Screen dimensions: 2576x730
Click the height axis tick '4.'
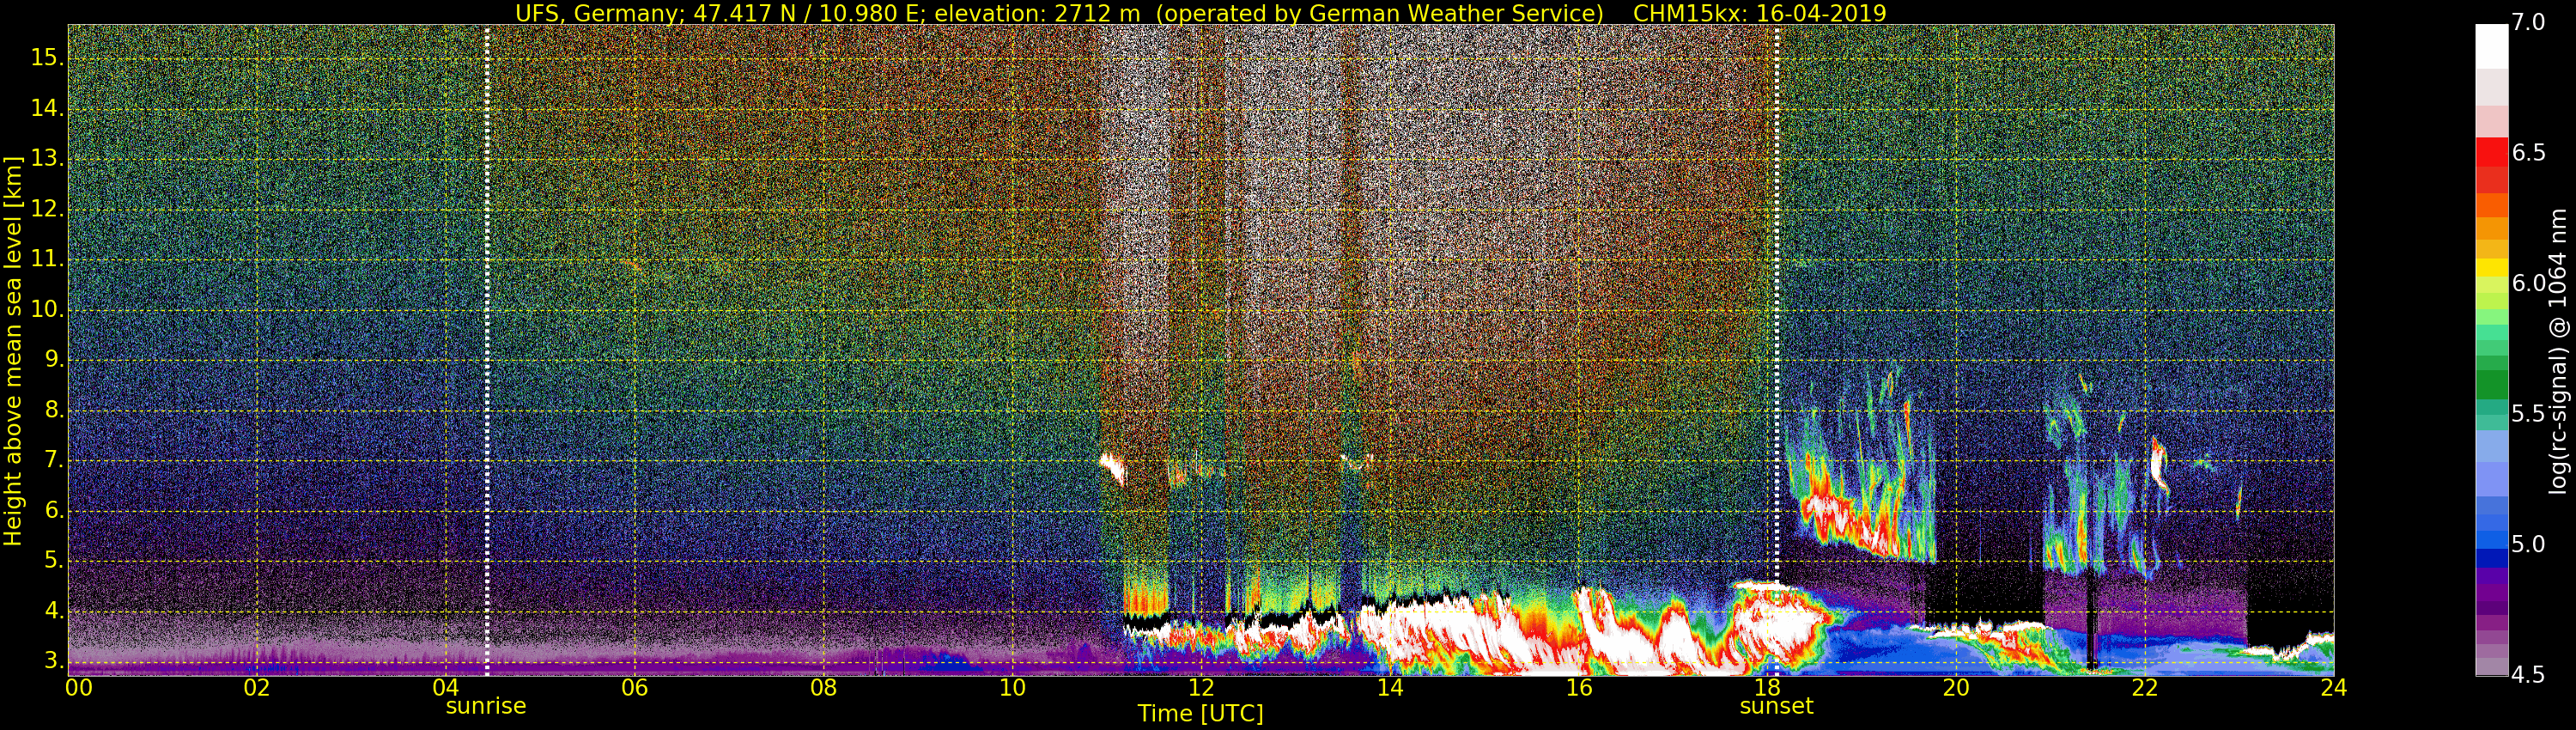[x=53, y=611]
